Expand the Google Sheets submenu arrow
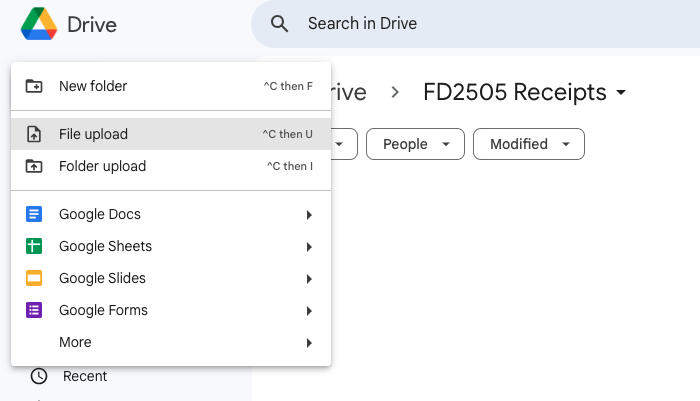The image size is (700, 401). tap(309, 247)
